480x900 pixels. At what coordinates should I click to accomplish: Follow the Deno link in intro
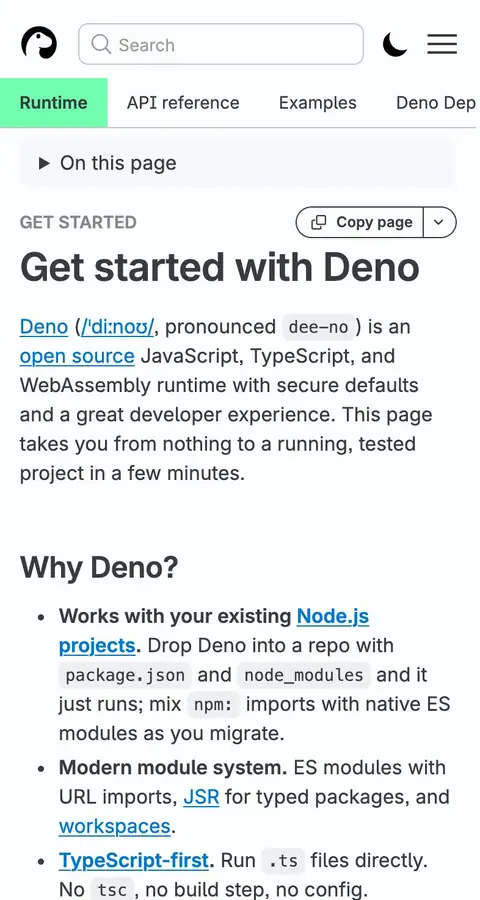pyautogui.click(x=44, y=327)
